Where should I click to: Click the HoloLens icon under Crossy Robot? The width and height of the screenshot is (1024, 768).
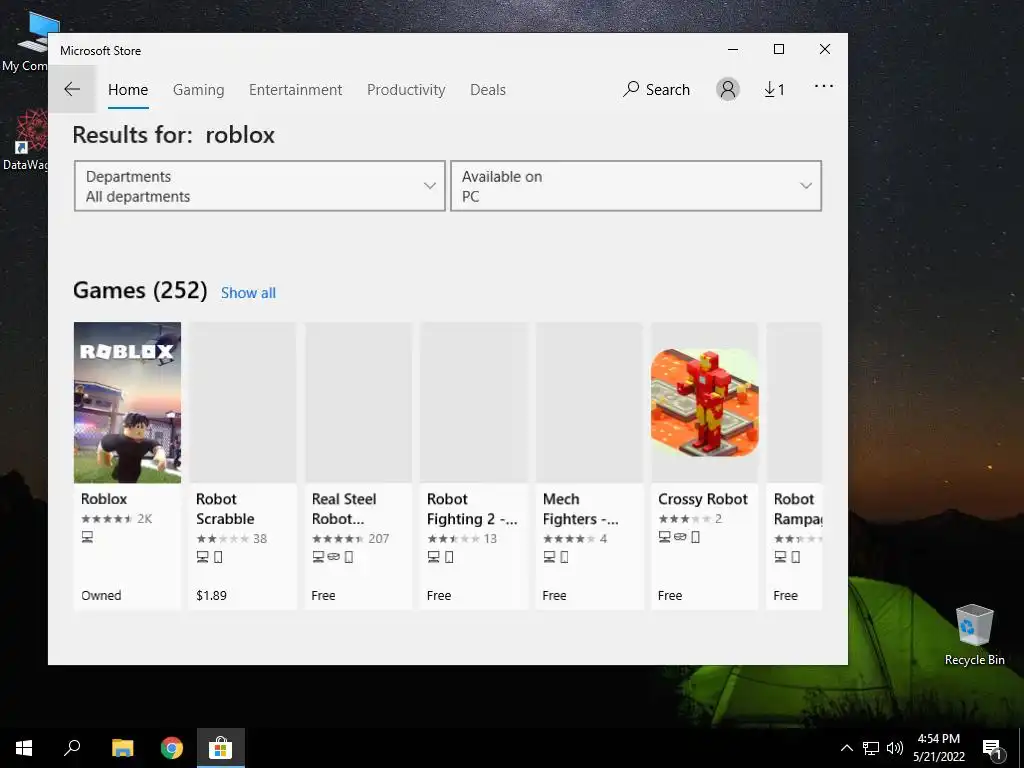(x=680, y=537)
